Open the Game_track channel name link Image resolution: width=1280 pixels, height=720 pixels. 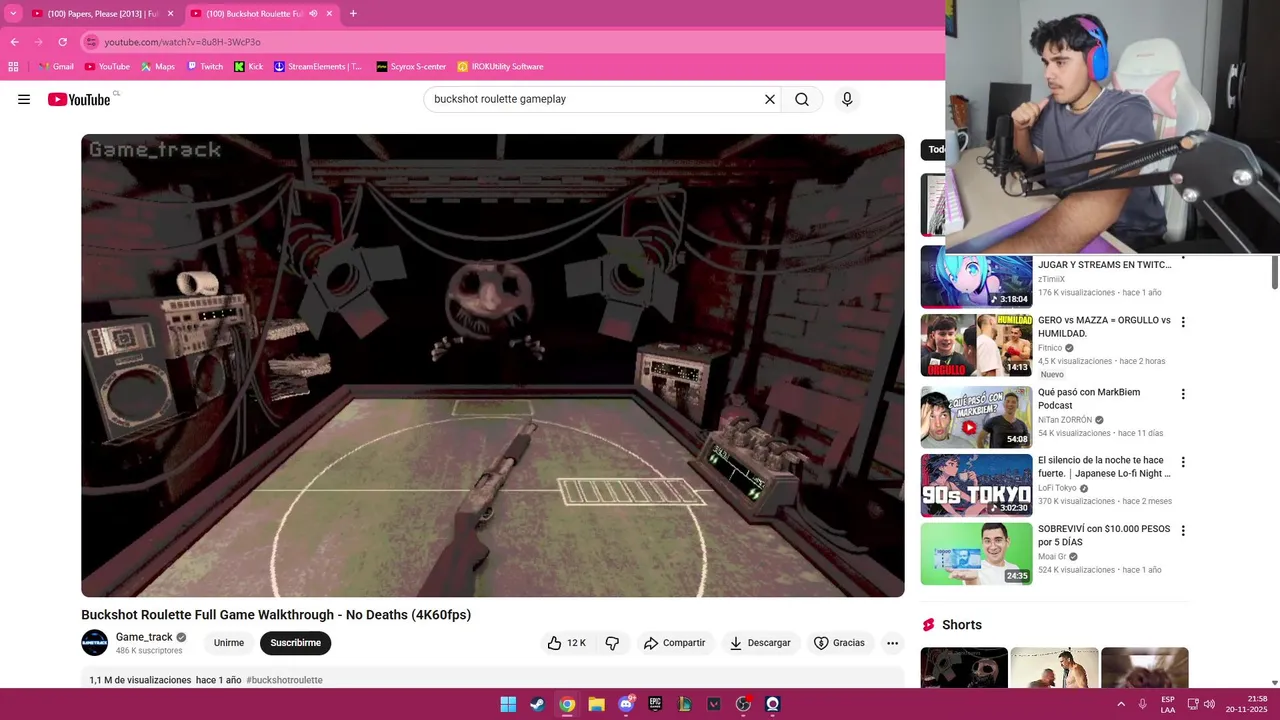tap(144, 637)
